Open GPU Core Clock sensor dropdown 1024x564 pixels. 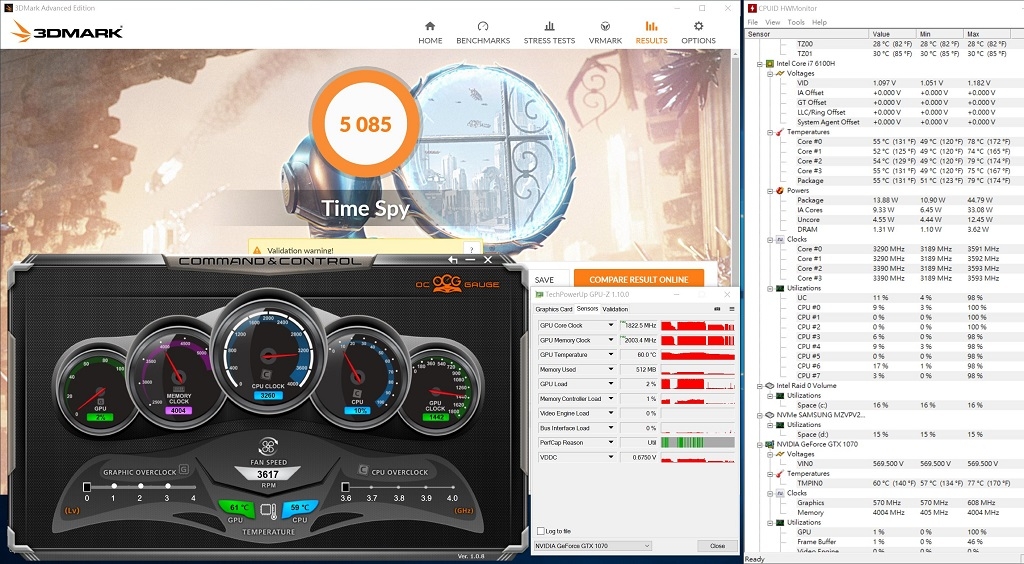click(x=611, y=325)
